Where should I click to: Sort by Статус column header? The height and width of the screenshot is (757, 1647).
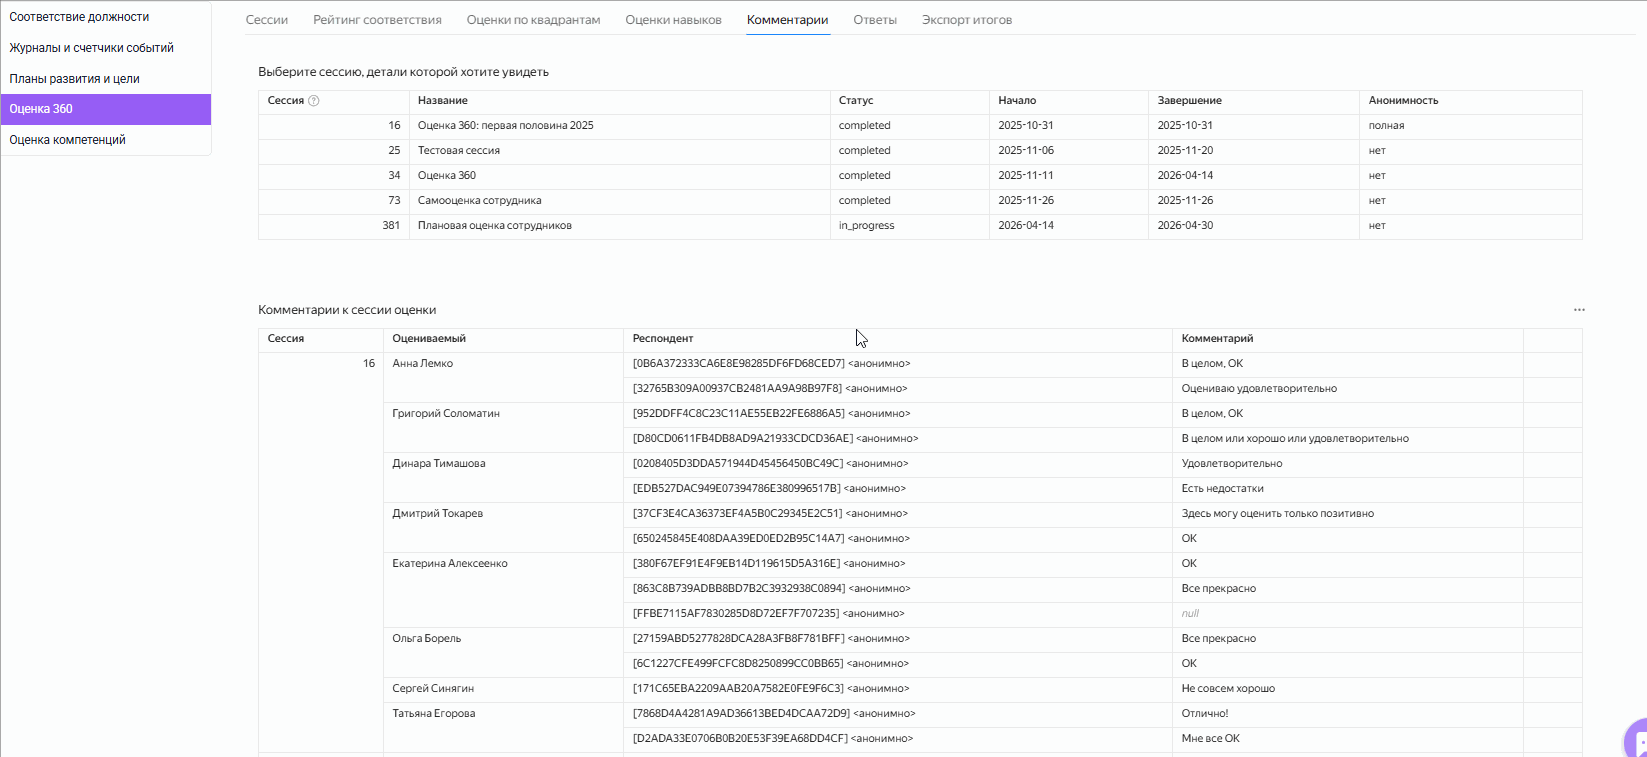pos(856,101)
